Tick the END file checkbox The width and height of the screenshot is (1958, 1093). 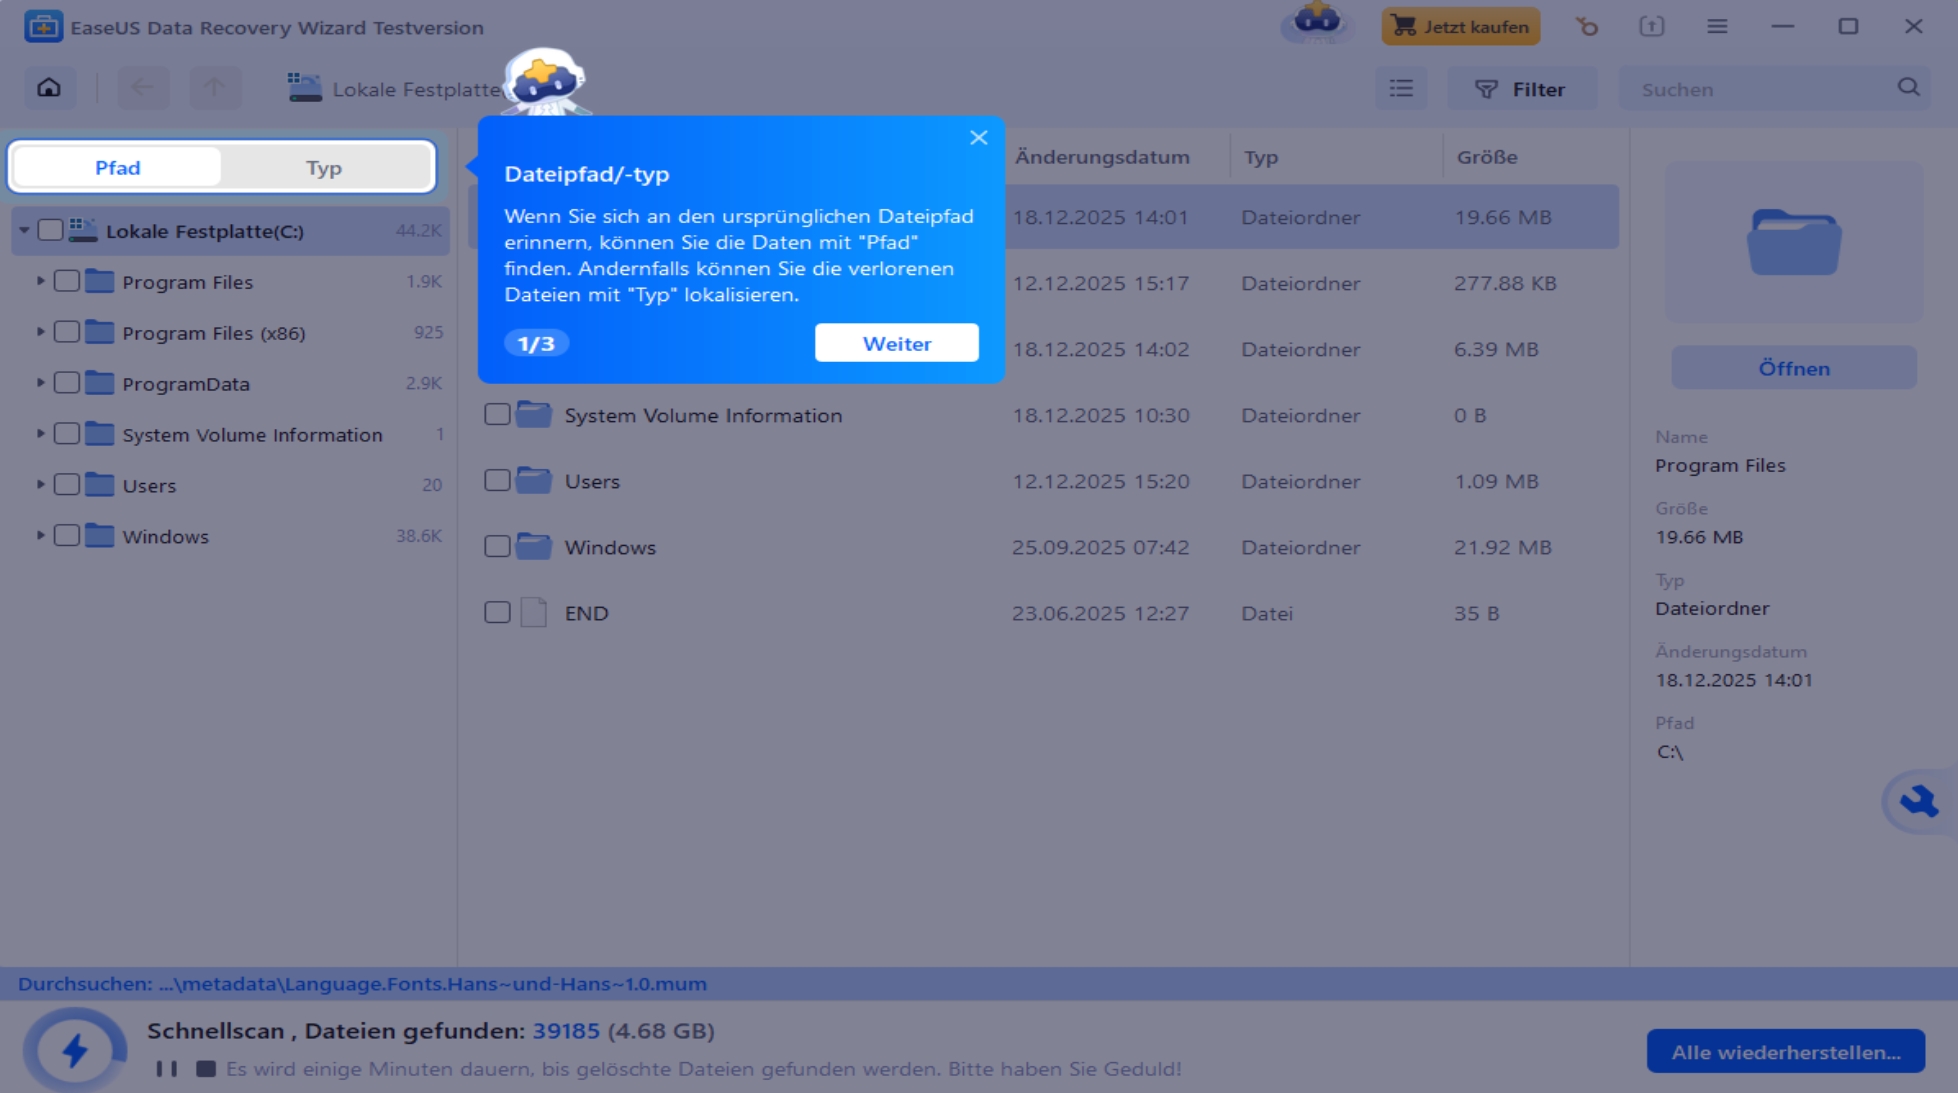click(497, 612)
